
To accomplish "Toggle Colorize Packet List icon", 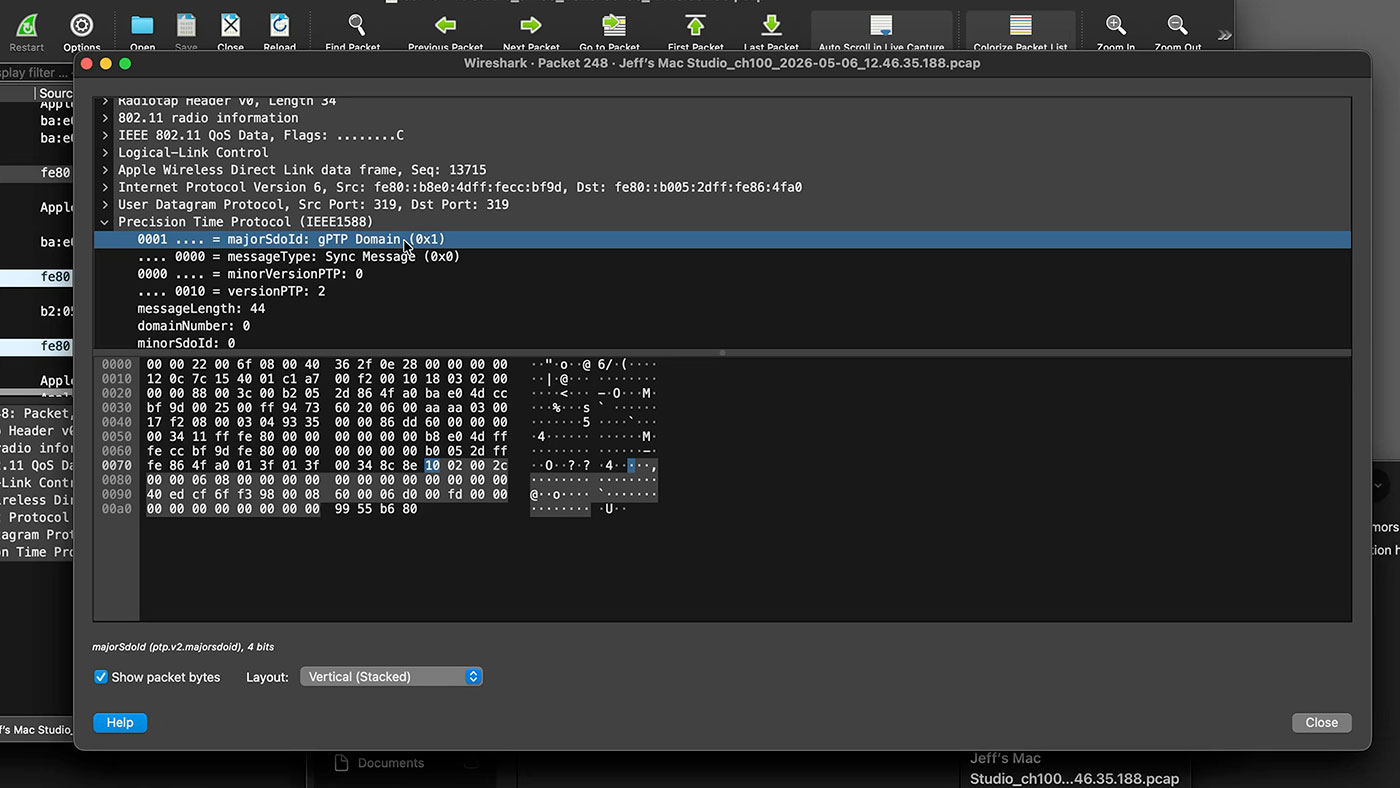I will [x=1020, y=26].
